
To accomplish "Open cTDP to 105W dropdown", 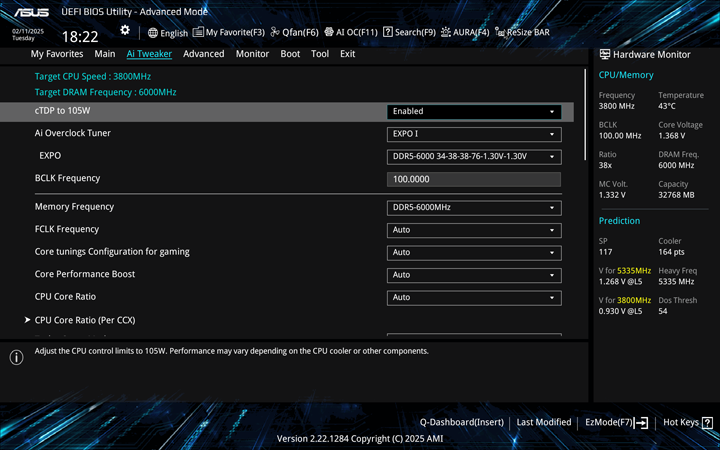I will coord(473,112).
